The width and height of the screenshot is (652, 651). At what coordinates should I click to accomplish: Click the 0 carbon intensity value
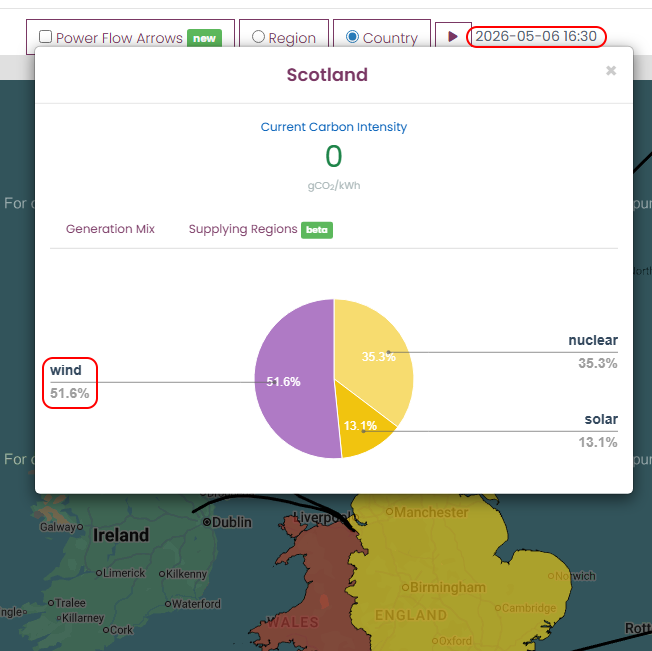click(333, 156)
